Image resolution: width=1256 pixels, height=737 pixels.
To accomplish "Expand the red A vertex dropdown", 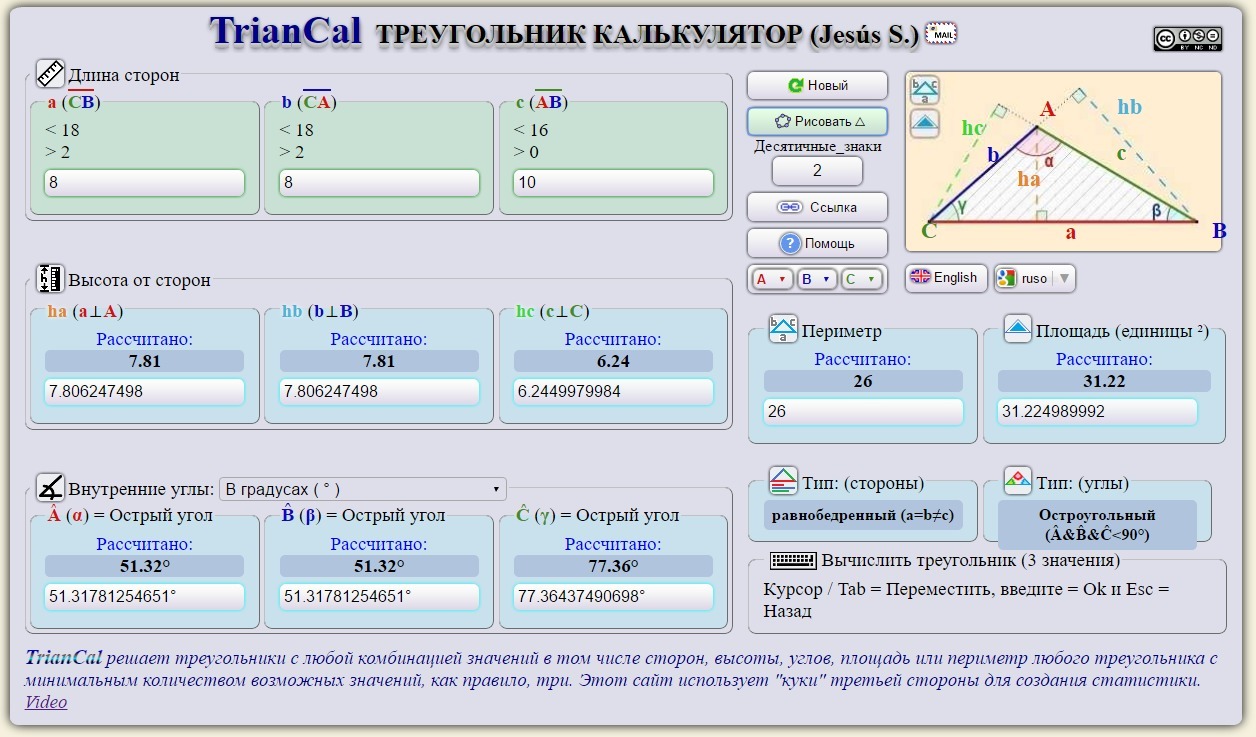I will coord(771,280).
